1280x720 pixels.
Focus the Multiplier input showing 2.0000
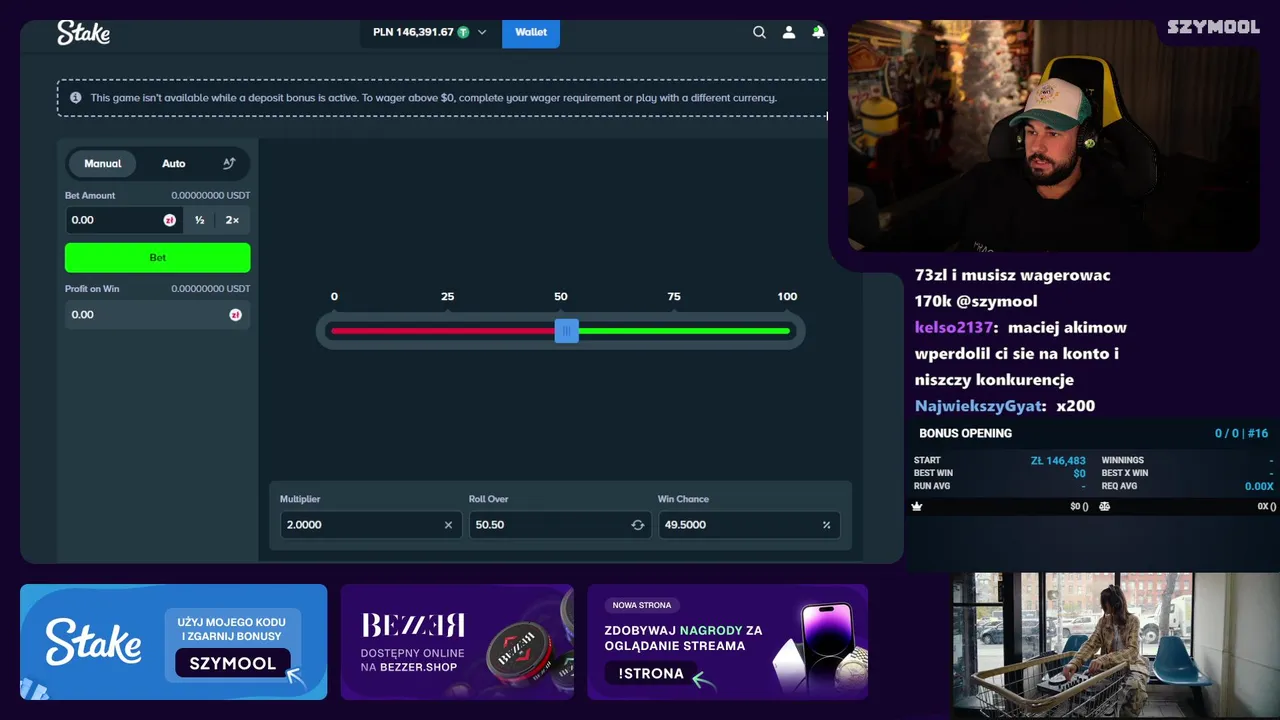370,525
